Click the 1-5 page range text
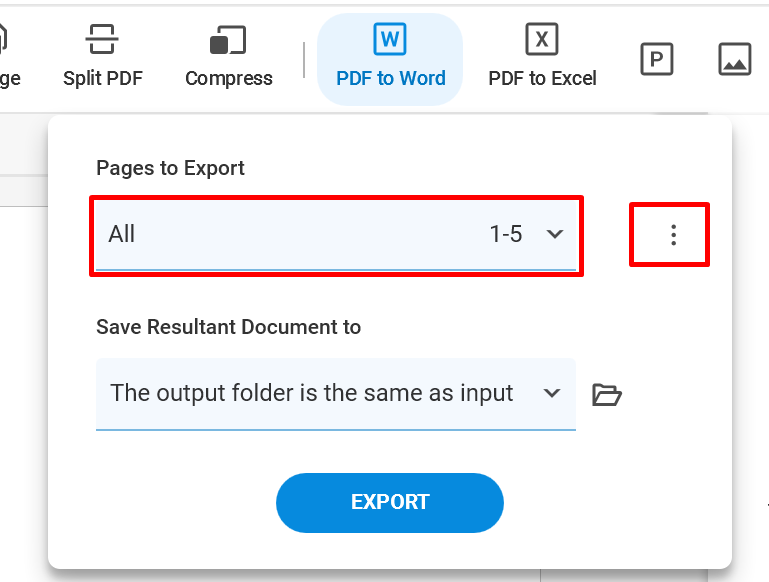This screenshot has width=769, height=582. (506, 234)
